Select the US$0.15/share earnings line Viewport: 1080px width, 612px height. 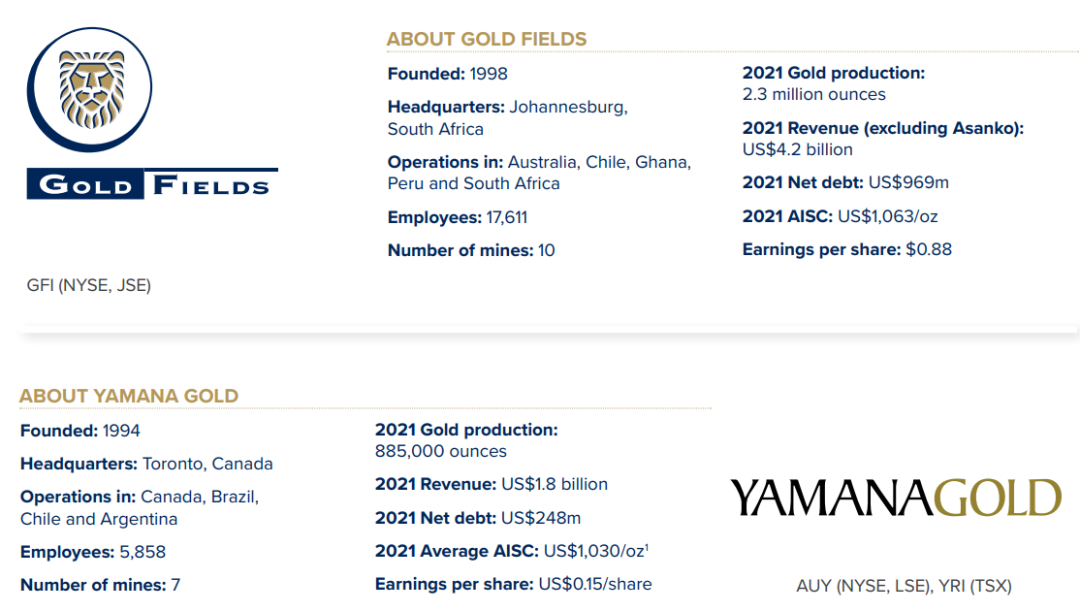pyautogui.click(x=513, y=584)
